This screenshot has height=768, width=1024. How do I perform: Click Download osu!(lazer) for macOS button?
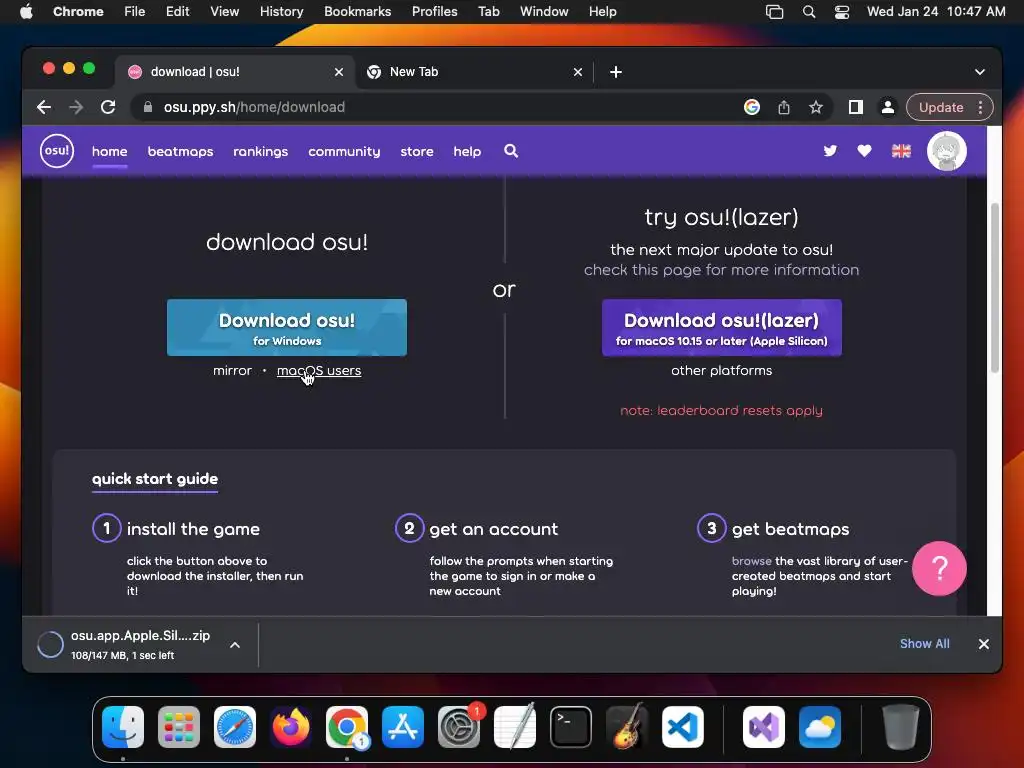click(722, 328)
